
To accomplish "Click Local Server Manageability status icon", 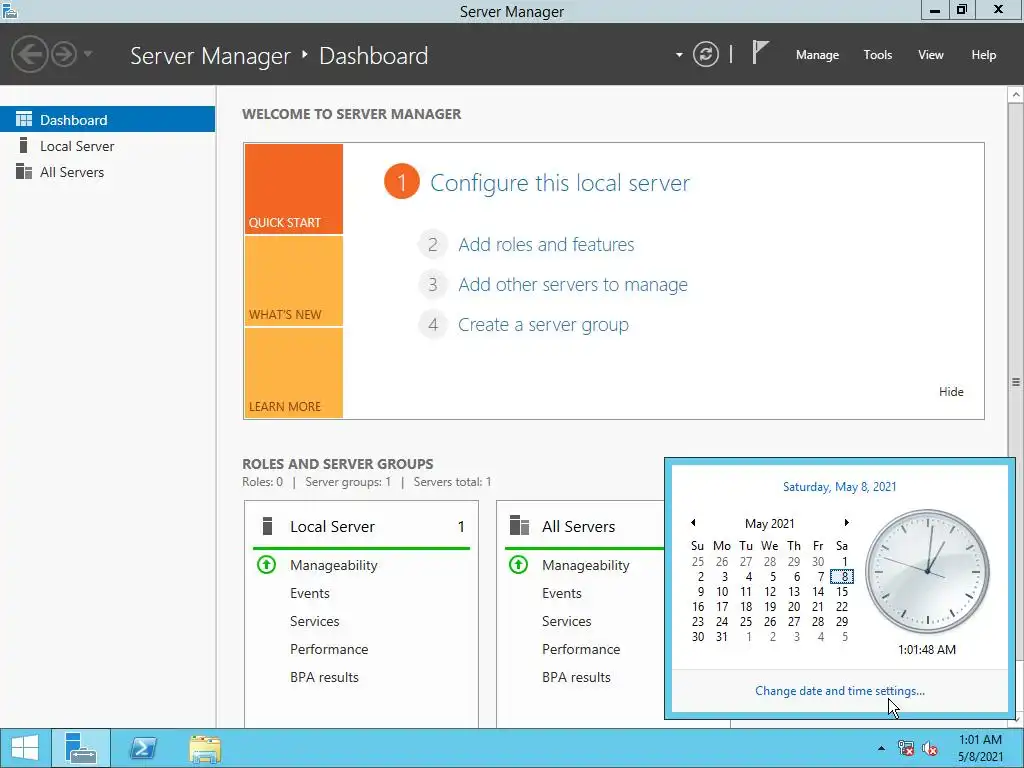I will pyautogui.click(x=266, y=564).
